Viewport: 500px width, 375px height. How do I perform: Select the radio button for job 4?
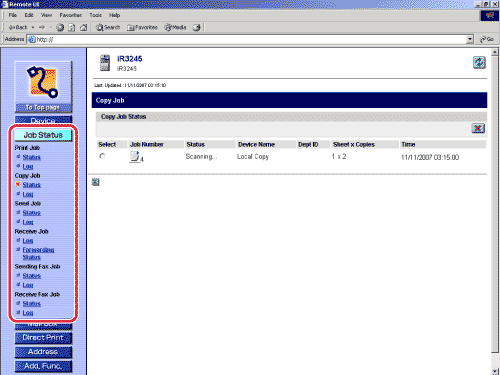(x=102, y=156)
